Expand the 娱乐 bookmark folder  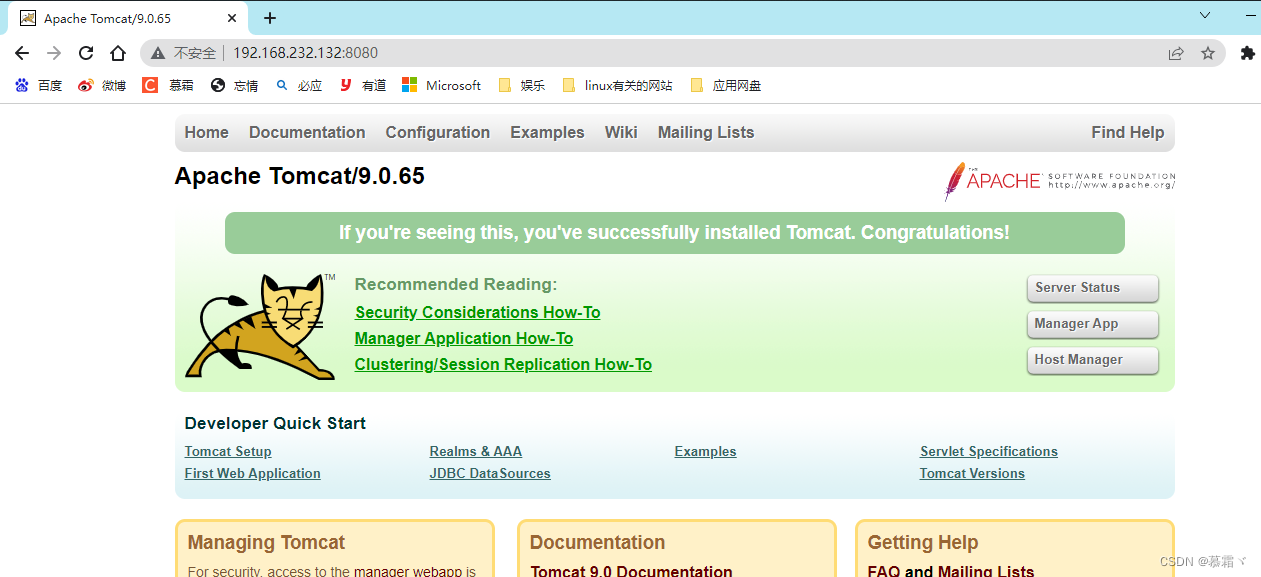point(521,86)
